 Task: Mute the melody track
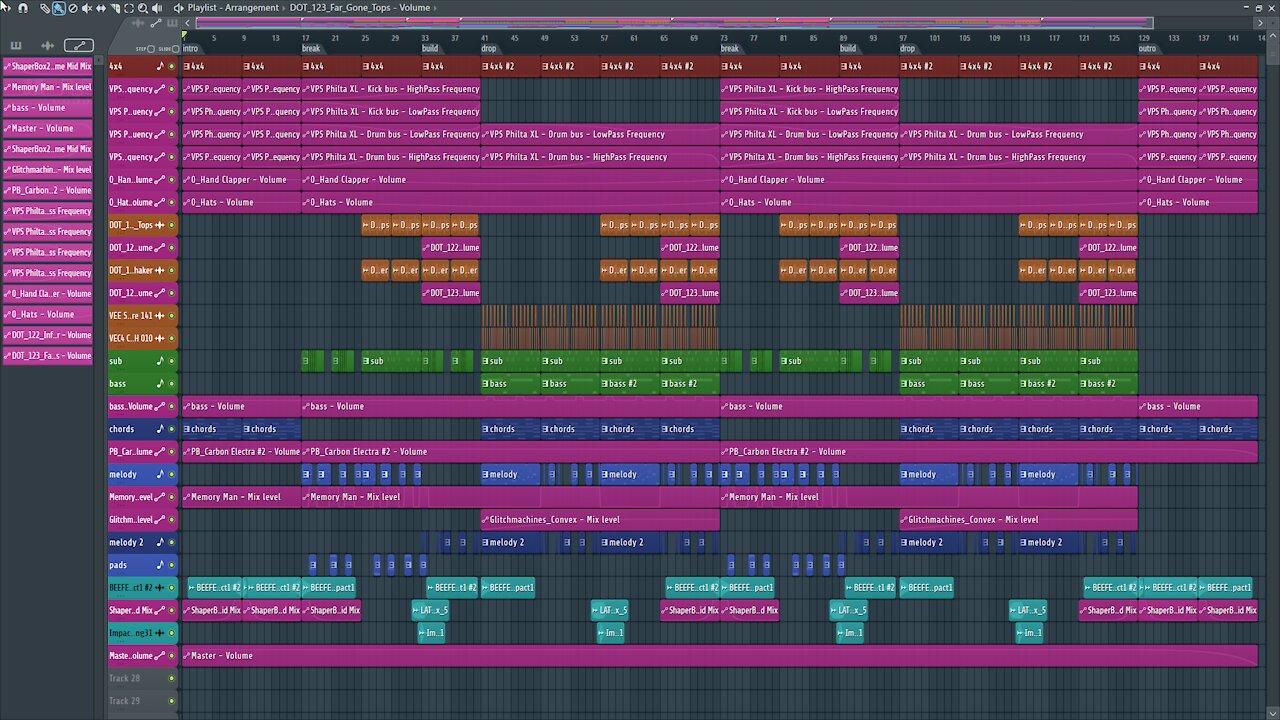click(172, 474)
